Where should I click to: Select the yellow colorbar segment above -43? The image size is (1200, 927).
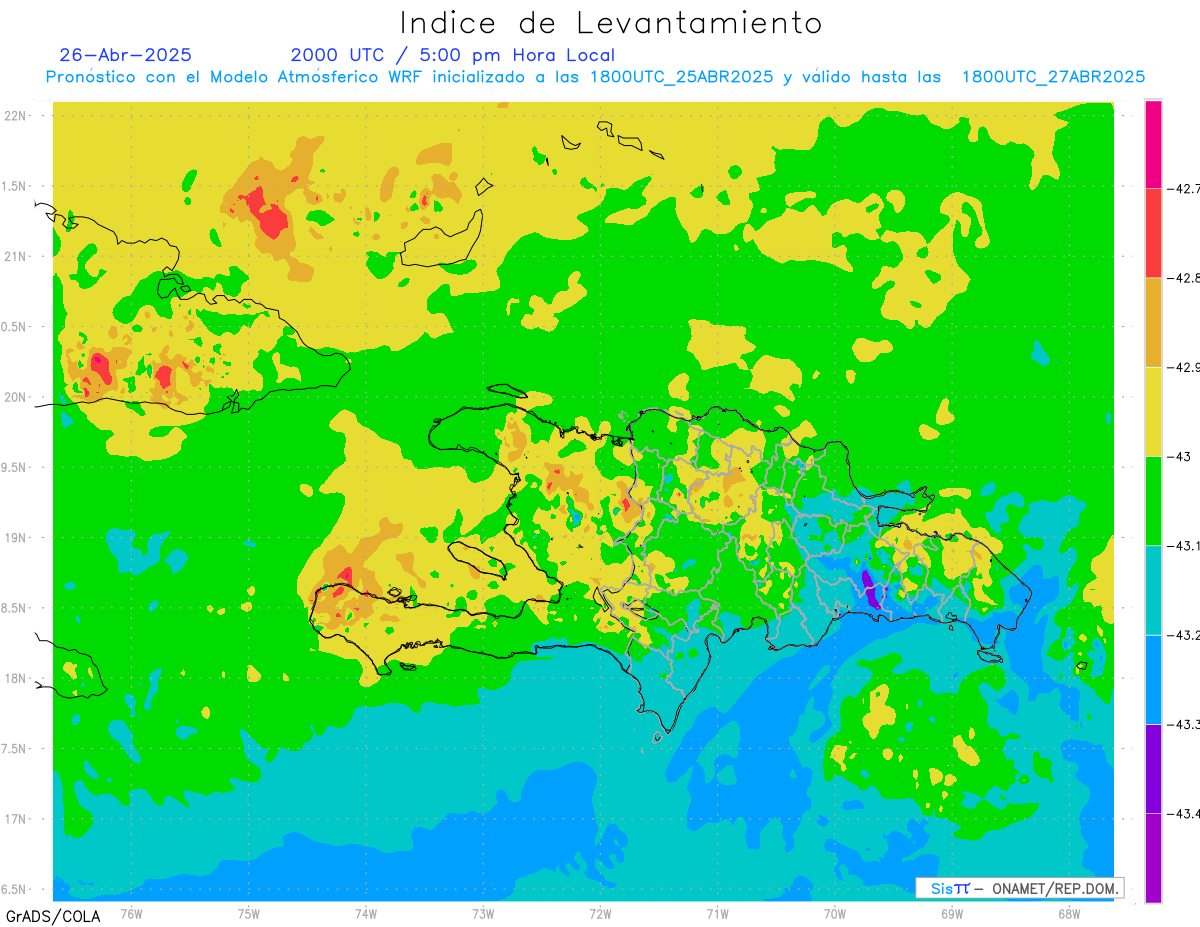(1153, 411)
